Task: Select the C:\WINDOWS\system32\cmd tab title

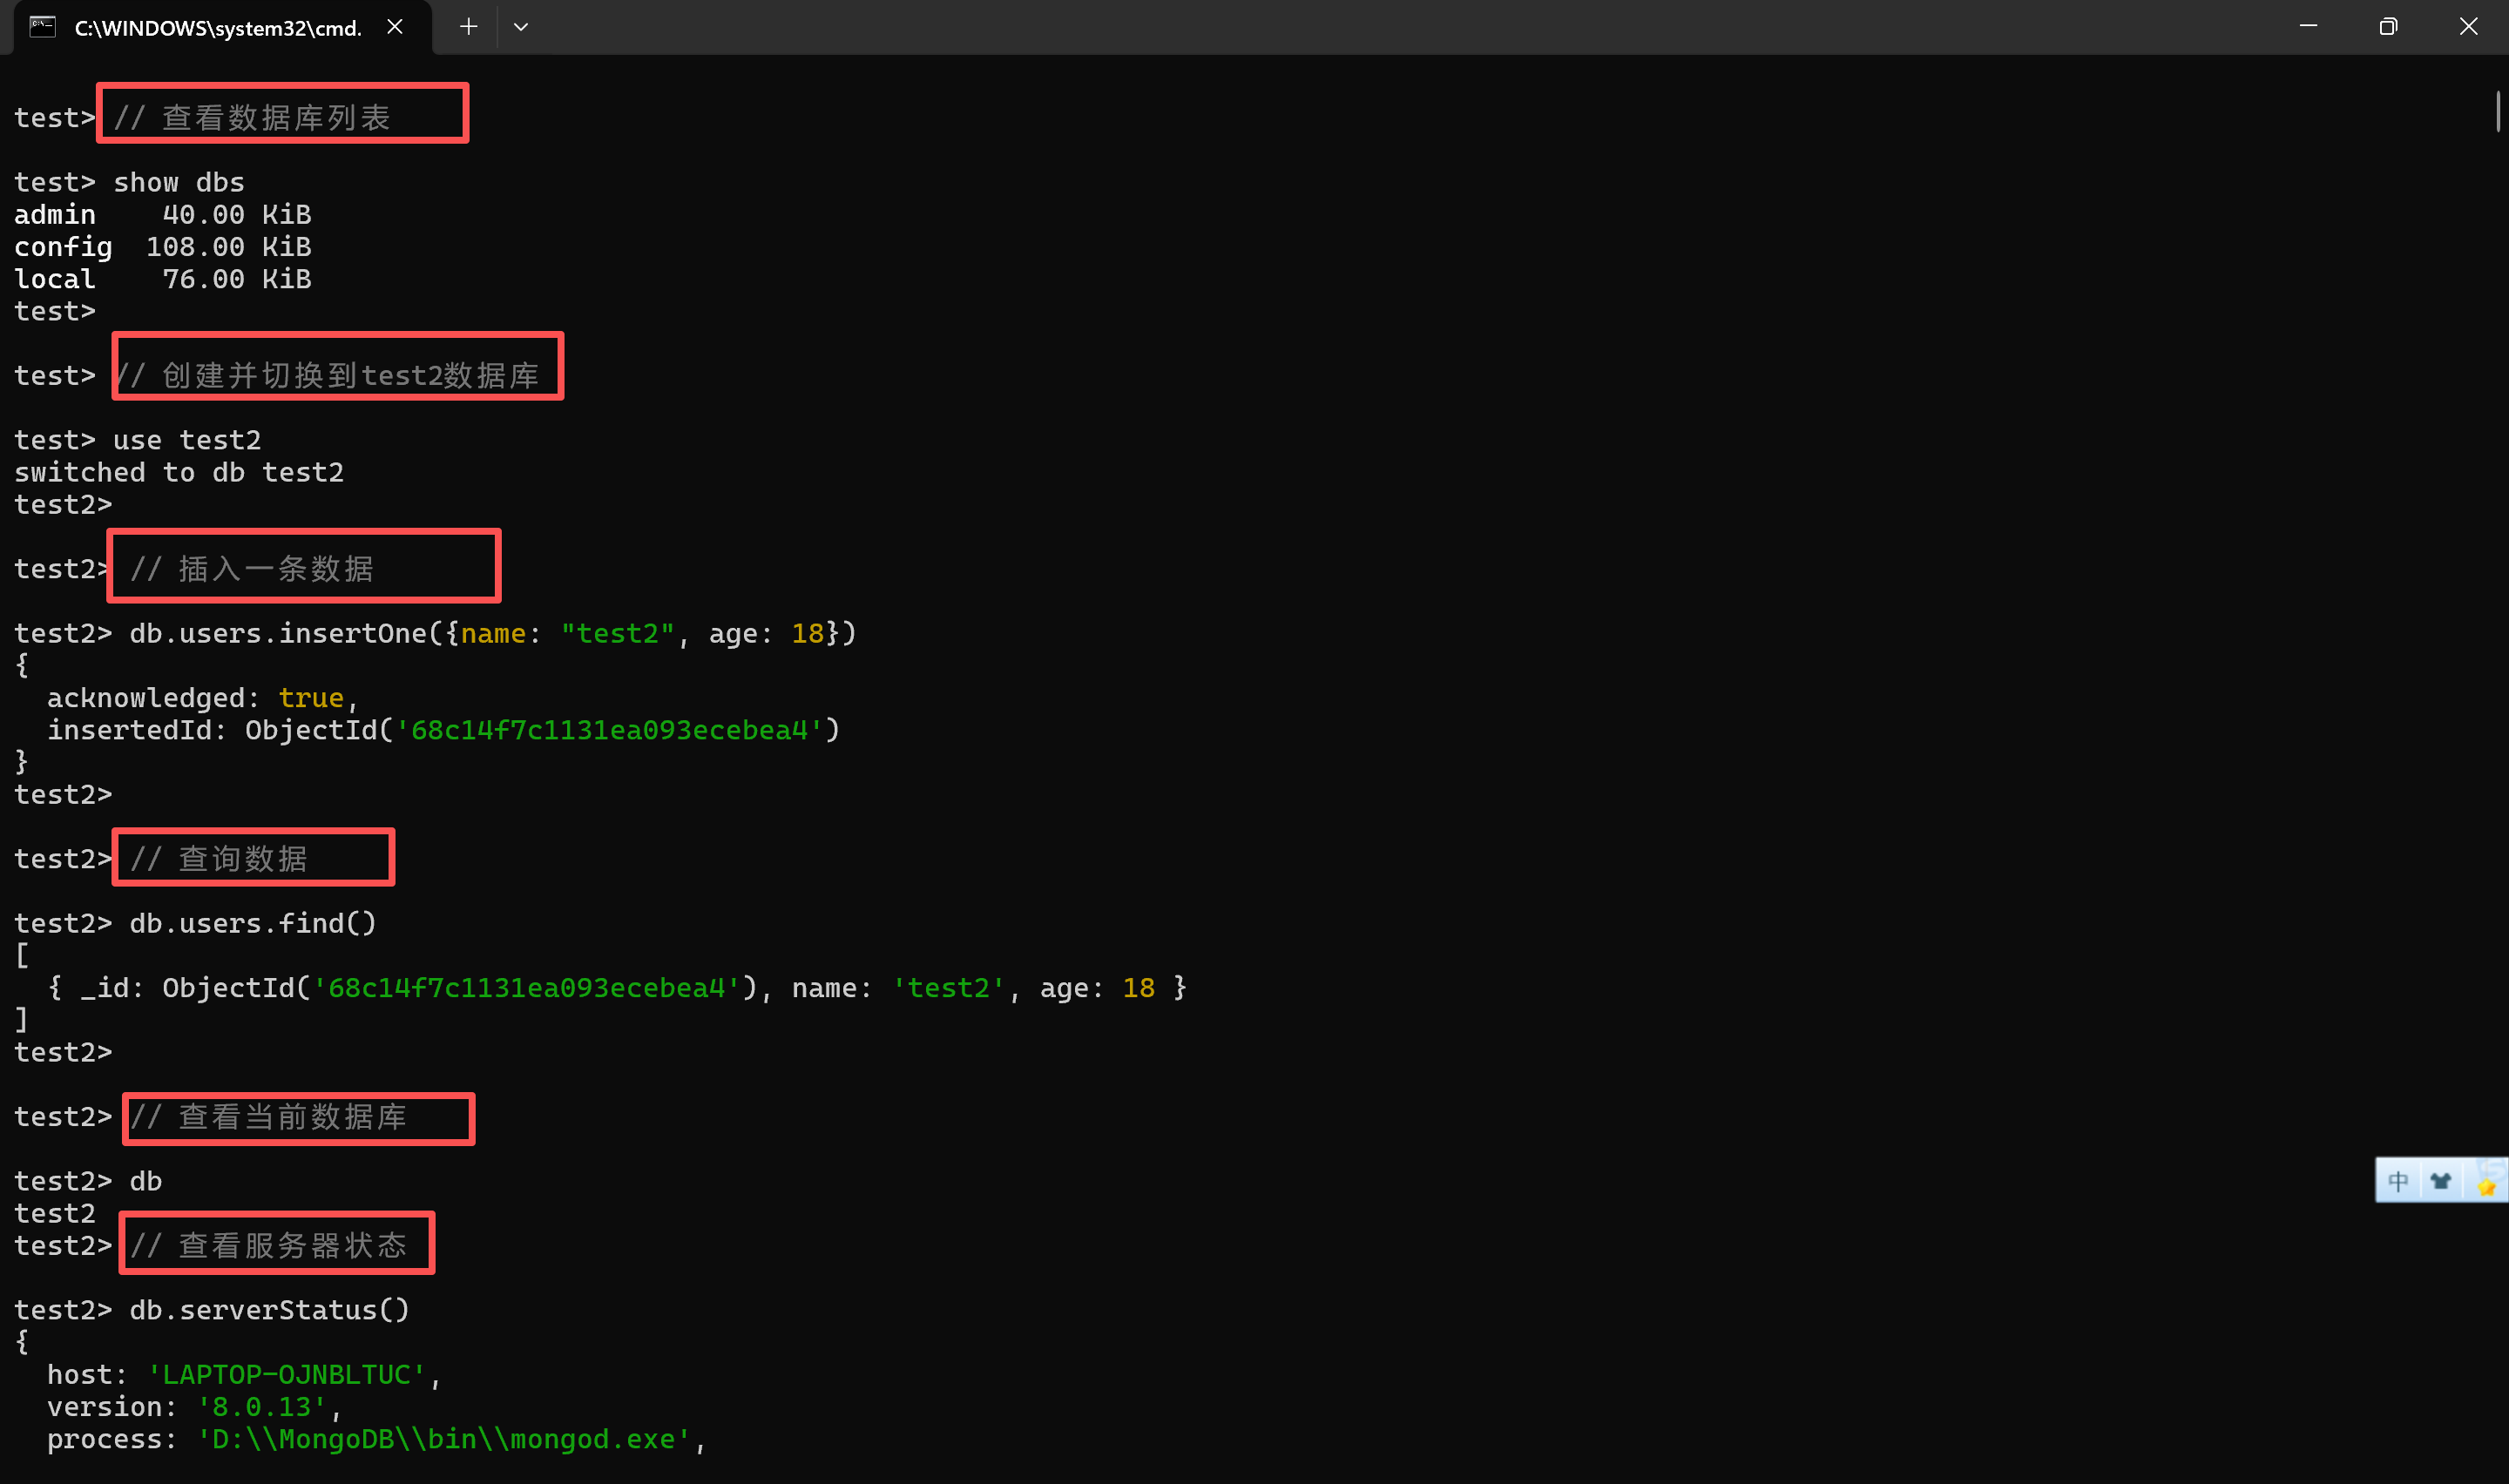Action: [217, 28]
